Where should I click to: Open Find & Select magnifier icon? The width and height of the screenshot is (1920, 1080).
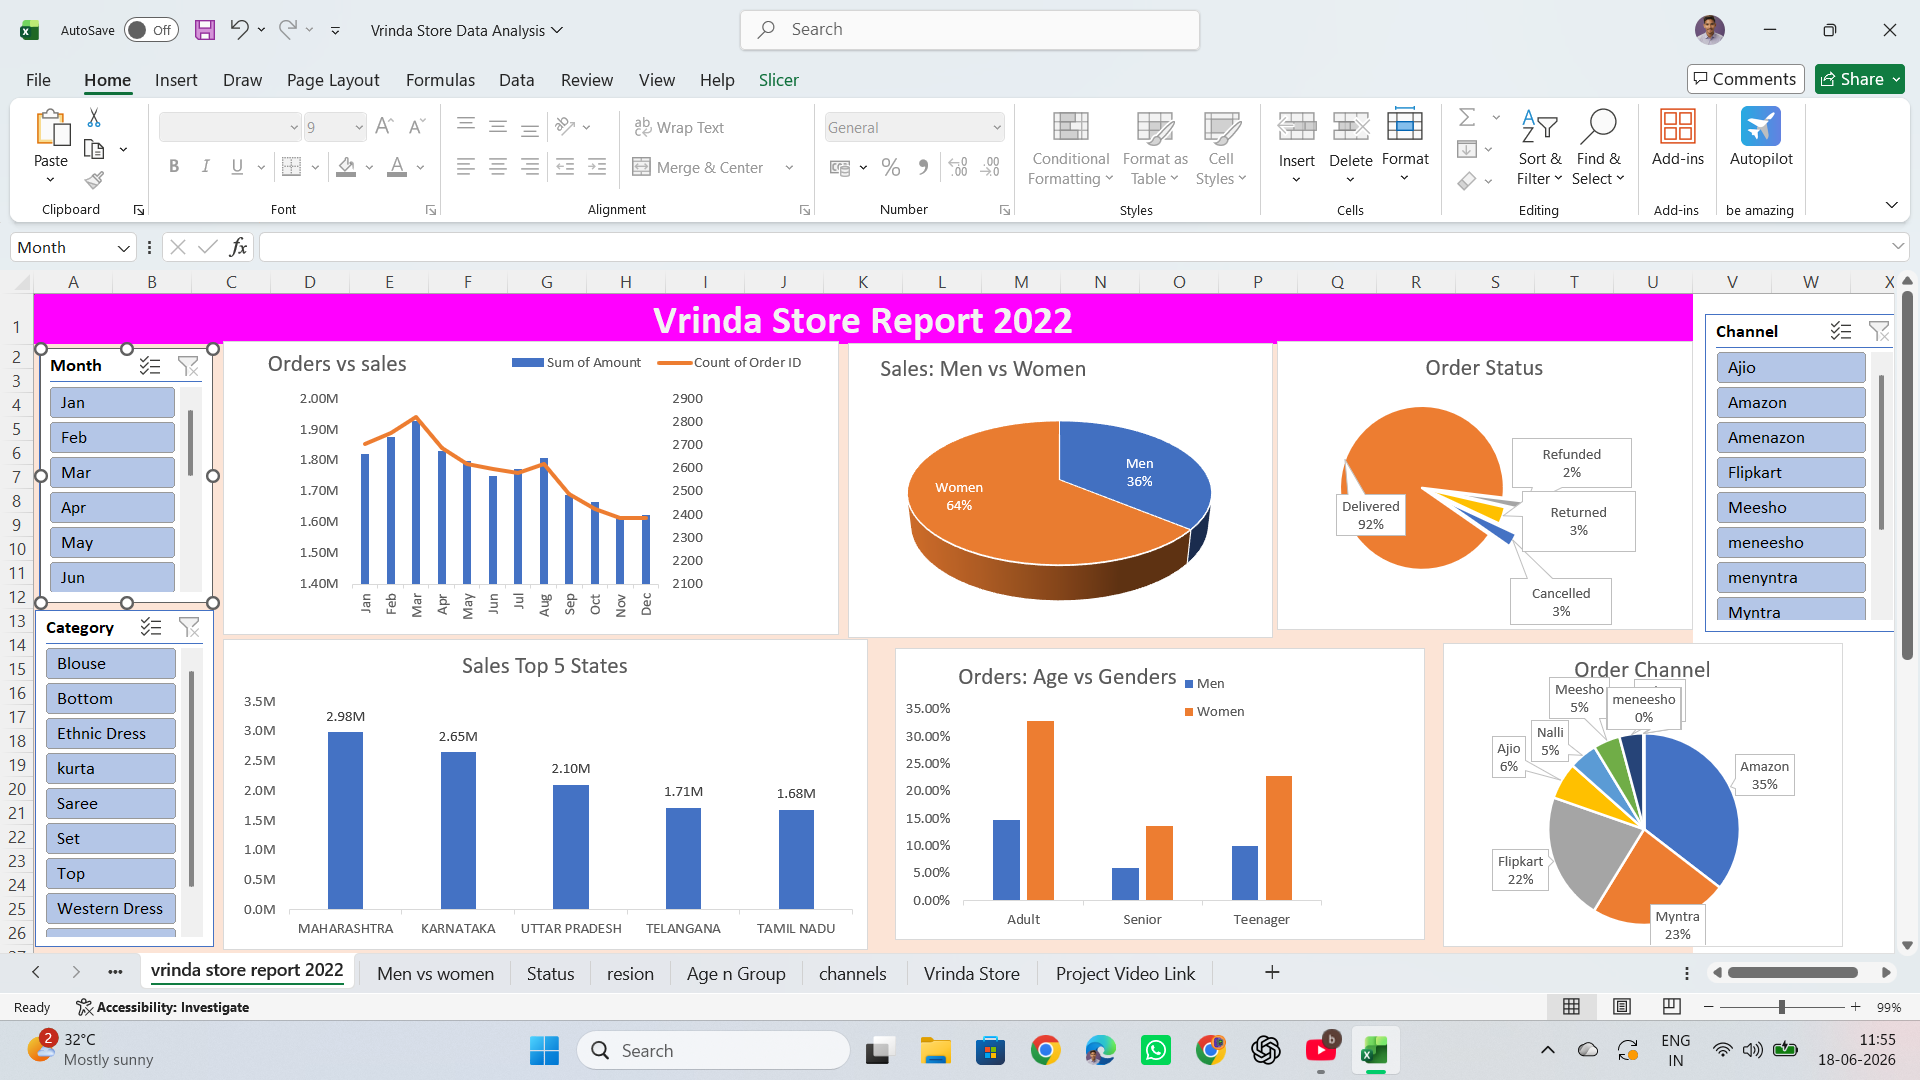(x=1598, y=127)
